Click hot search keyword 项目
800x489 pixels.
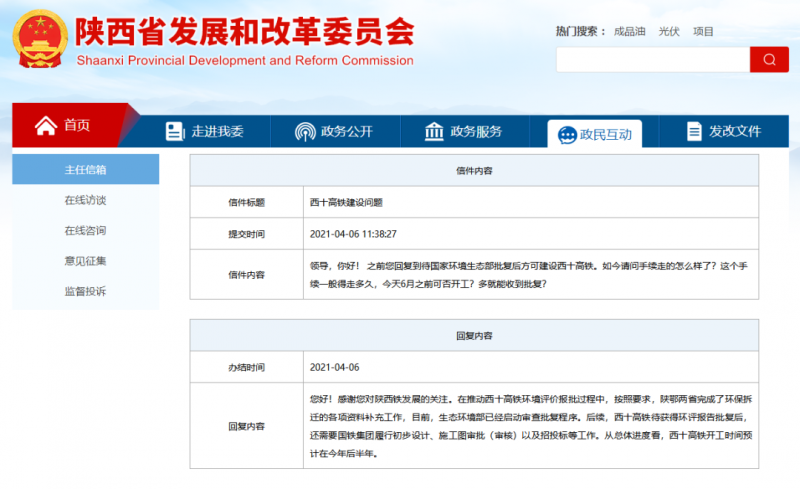tap(703, 31)
